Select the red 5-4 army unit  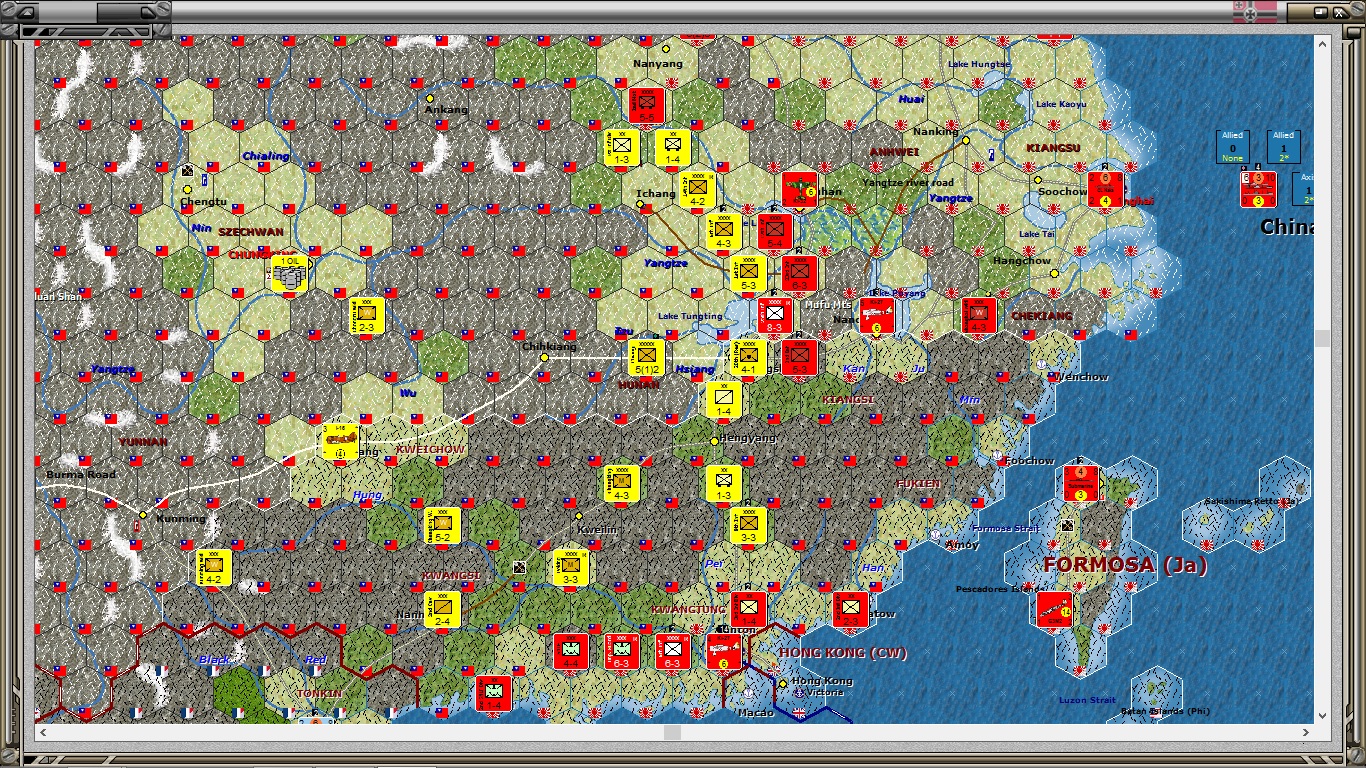(x=775, y=231)
